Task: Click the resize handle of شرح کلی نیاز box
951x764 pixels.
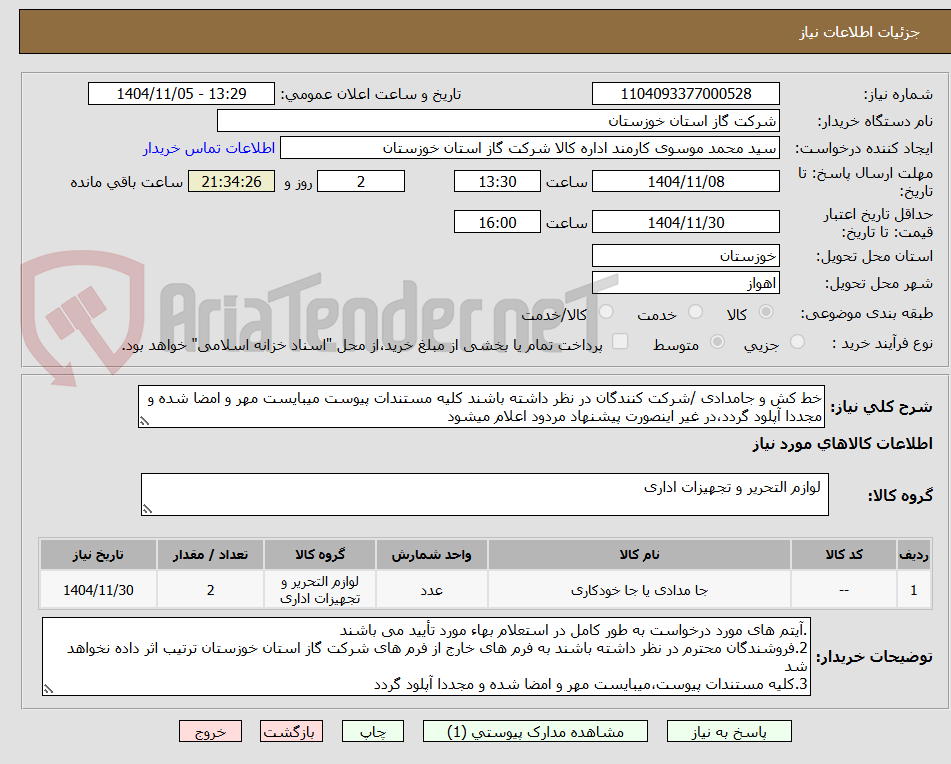Action: [144, 421]
